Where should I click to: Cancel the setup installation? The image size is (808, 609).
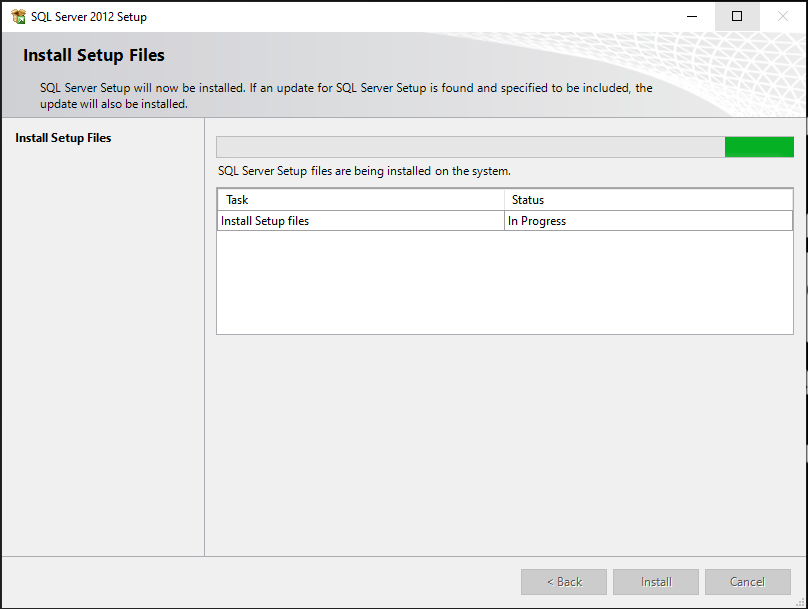pyautogui.click(x=748, y=582)
